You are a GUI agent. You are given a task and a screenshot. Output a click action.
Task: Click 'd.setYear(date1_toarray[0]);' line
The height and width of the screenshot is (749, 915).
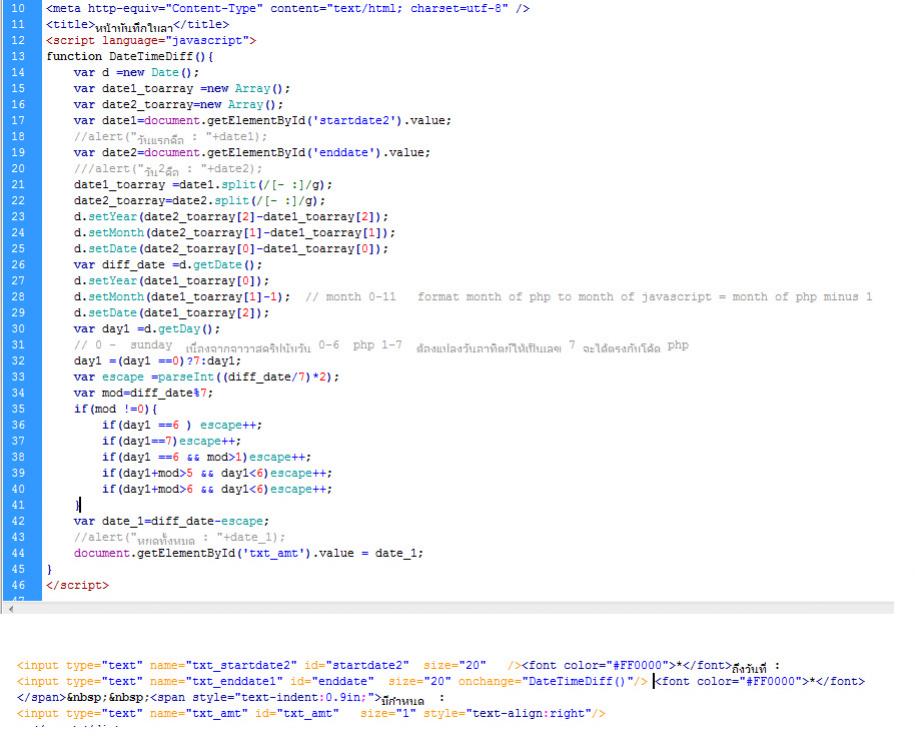171,281
